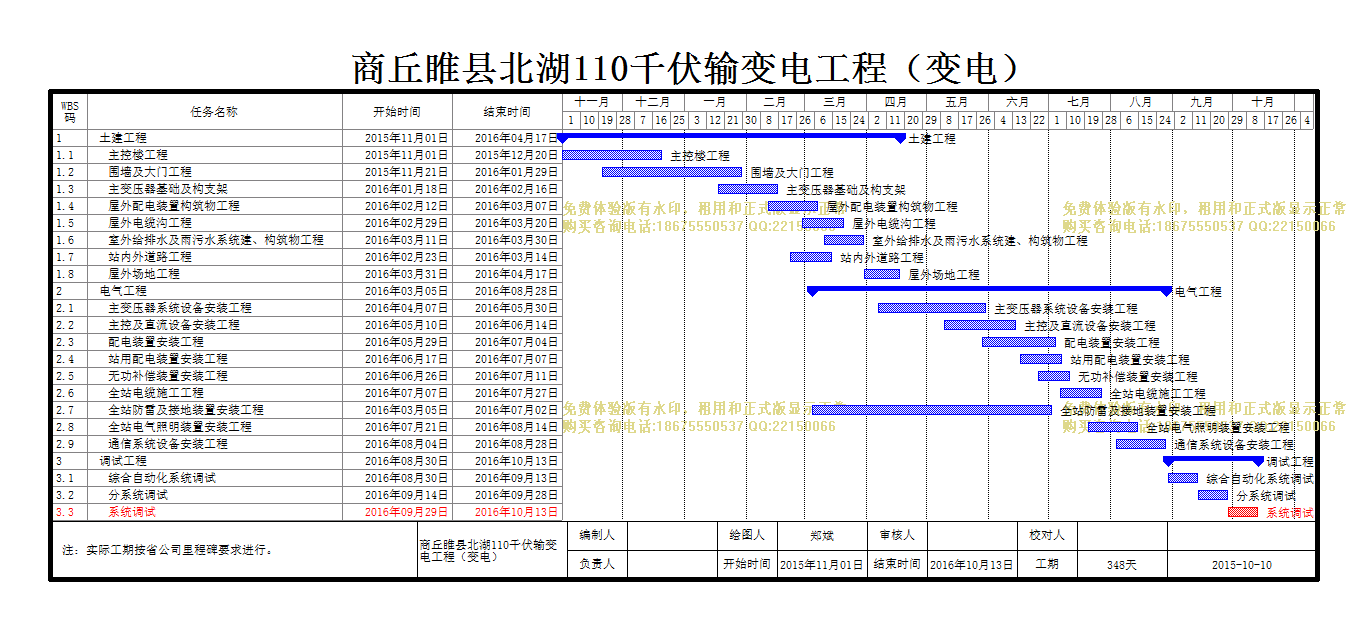Click the 郑斌 drafter name cell
Screen dimensions: 1366x628
pos(822,535)
